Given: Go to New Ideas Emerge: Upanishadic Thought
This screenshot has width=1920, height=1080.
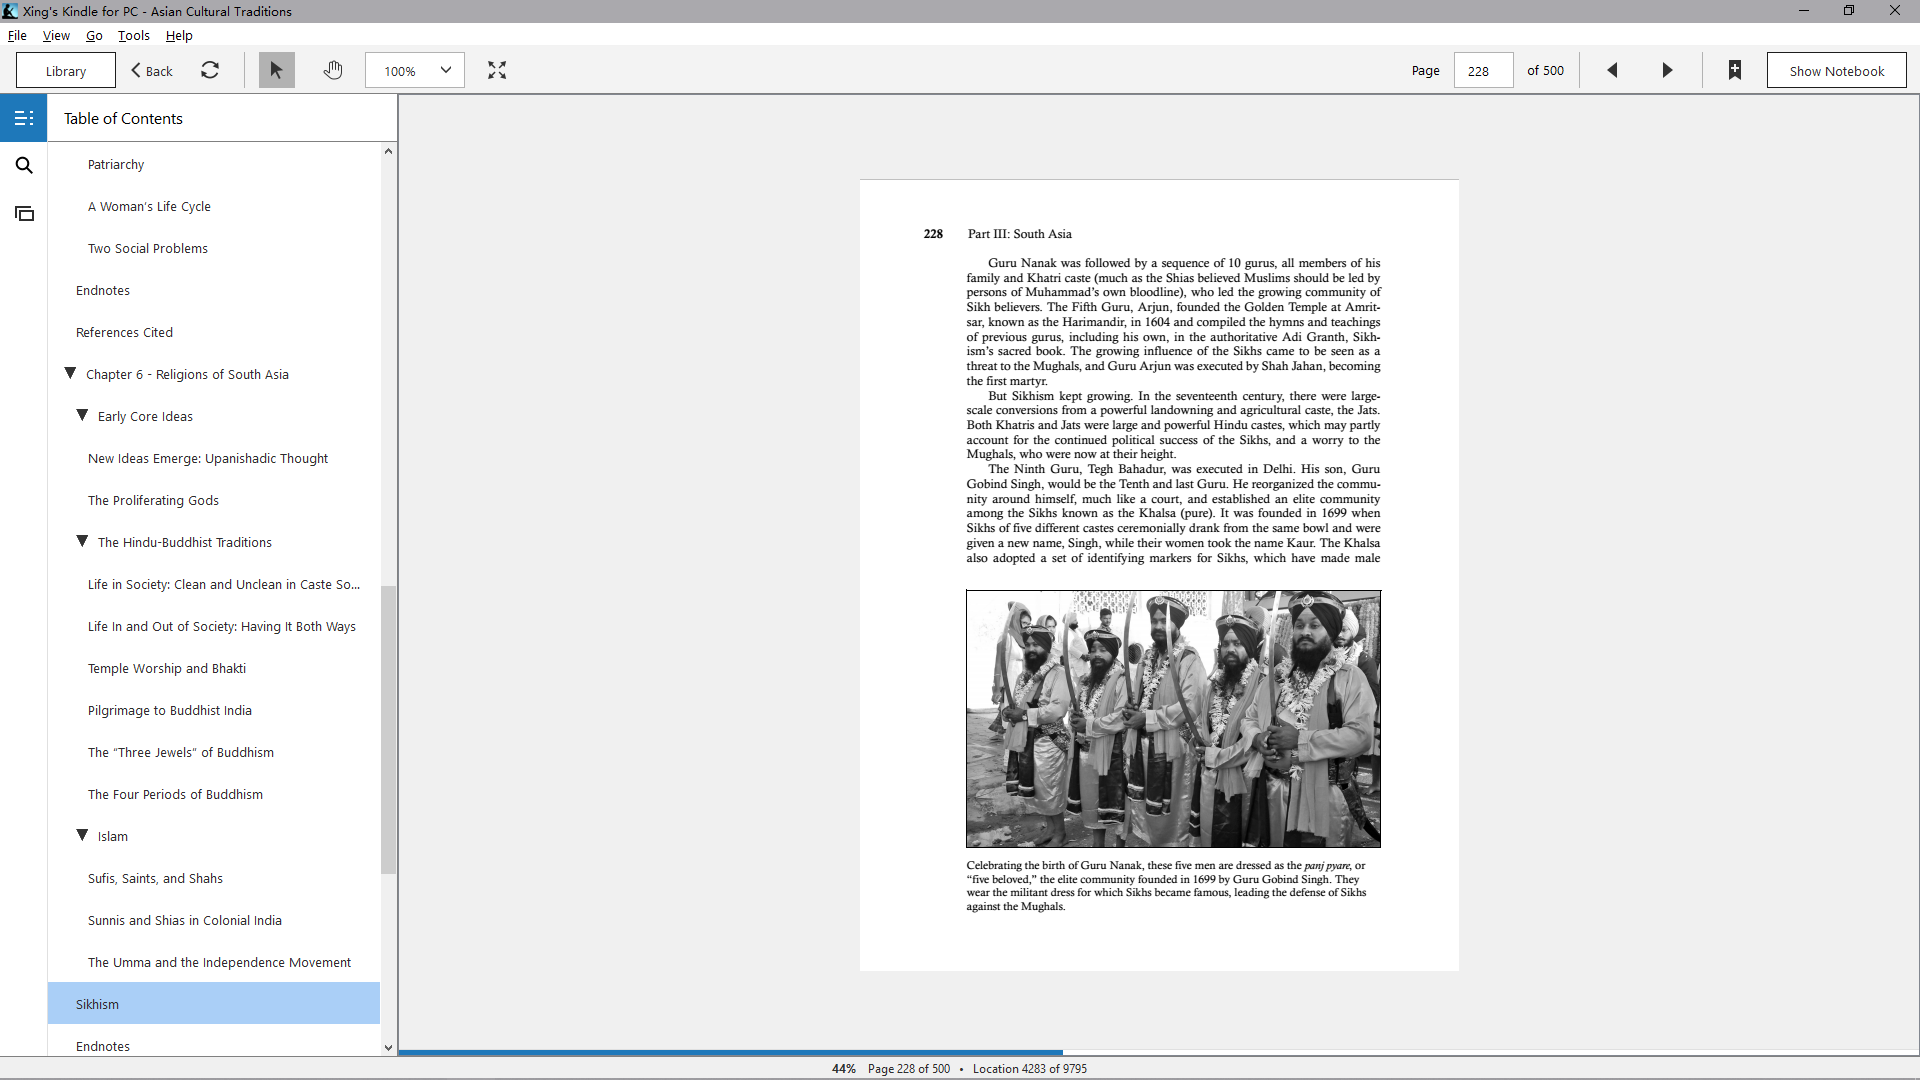Looking at the screenshot, I should click(x=208, y=458).
